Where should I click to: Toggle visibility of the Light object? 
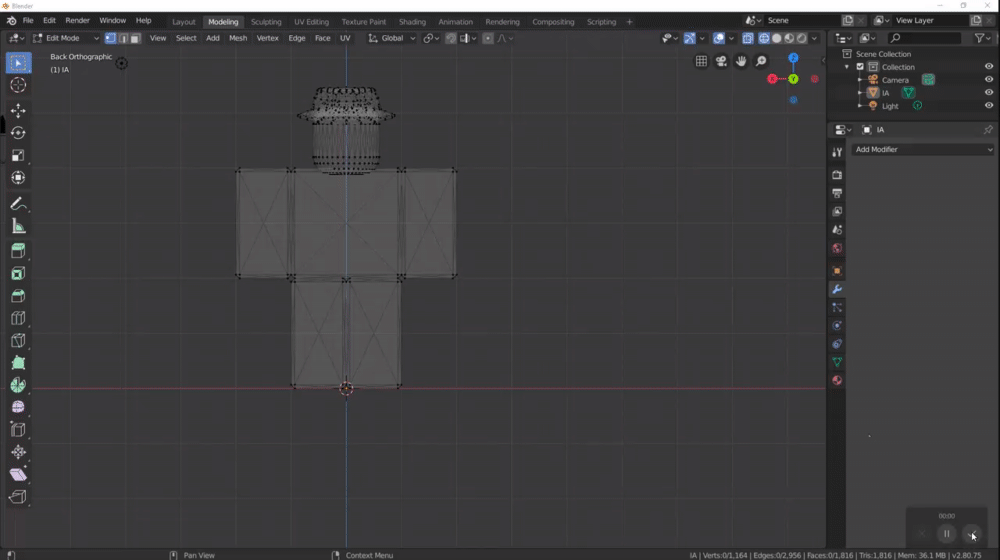click(988, 106)
